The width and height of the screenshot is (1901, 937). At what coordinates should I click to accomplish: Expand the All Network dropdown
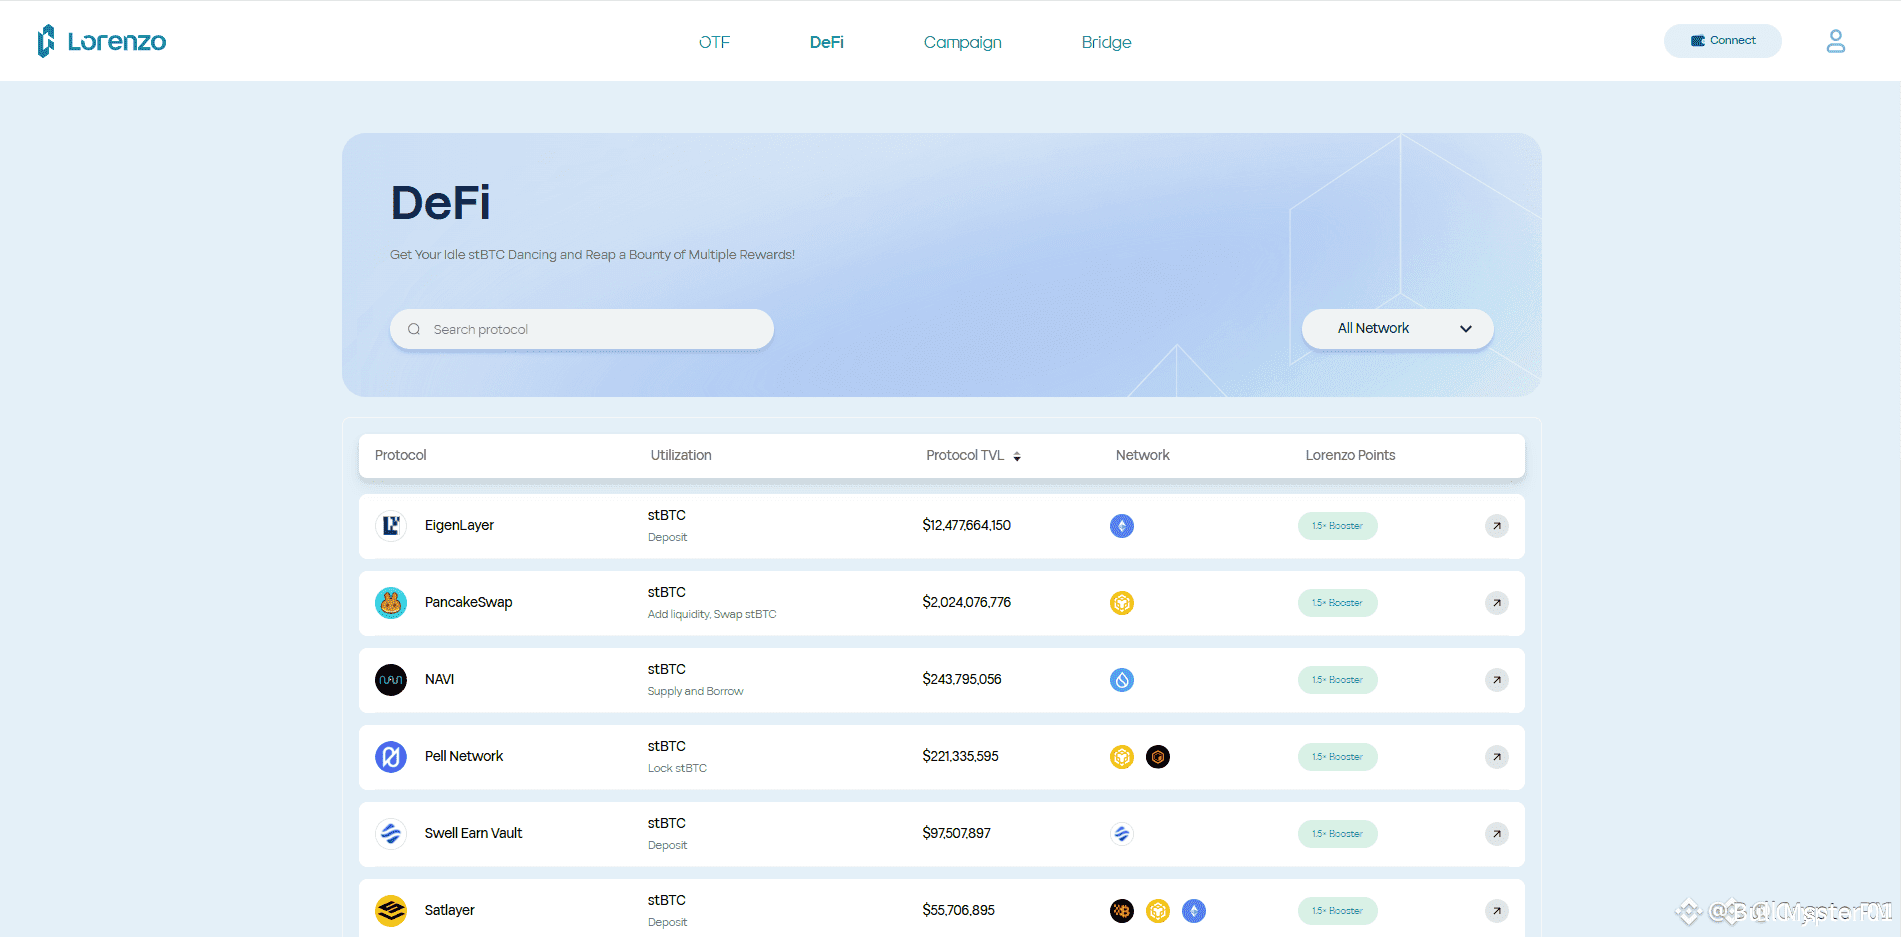[1397, 329]
